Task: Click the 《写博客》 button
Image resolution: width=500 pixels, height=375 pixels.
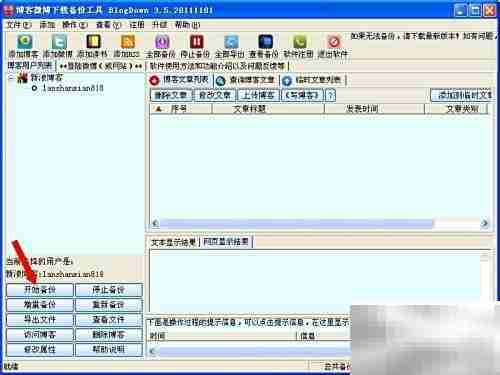Action: [x=302, y=95]
